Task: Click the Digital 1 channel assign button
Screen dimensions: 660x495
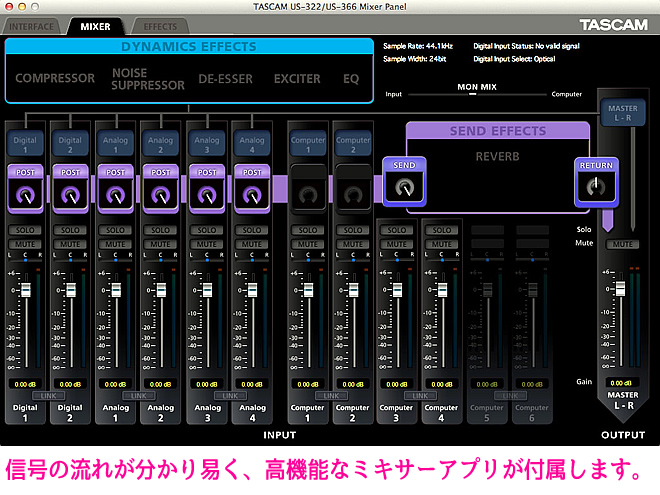Action: pyautogui.click(x=25, y=144)
